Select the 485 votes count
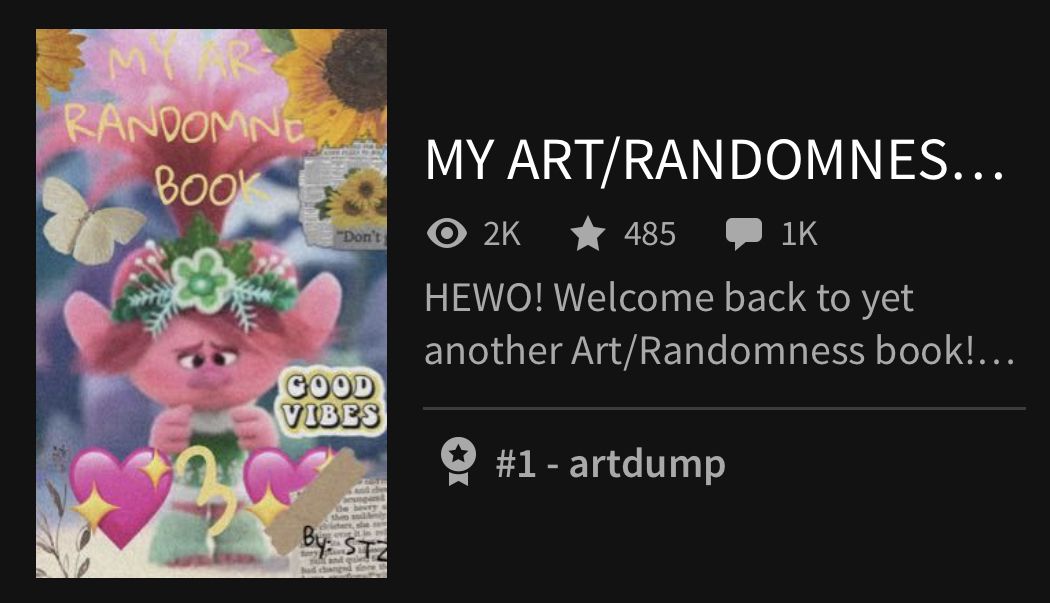 click(x=650, y=234)
